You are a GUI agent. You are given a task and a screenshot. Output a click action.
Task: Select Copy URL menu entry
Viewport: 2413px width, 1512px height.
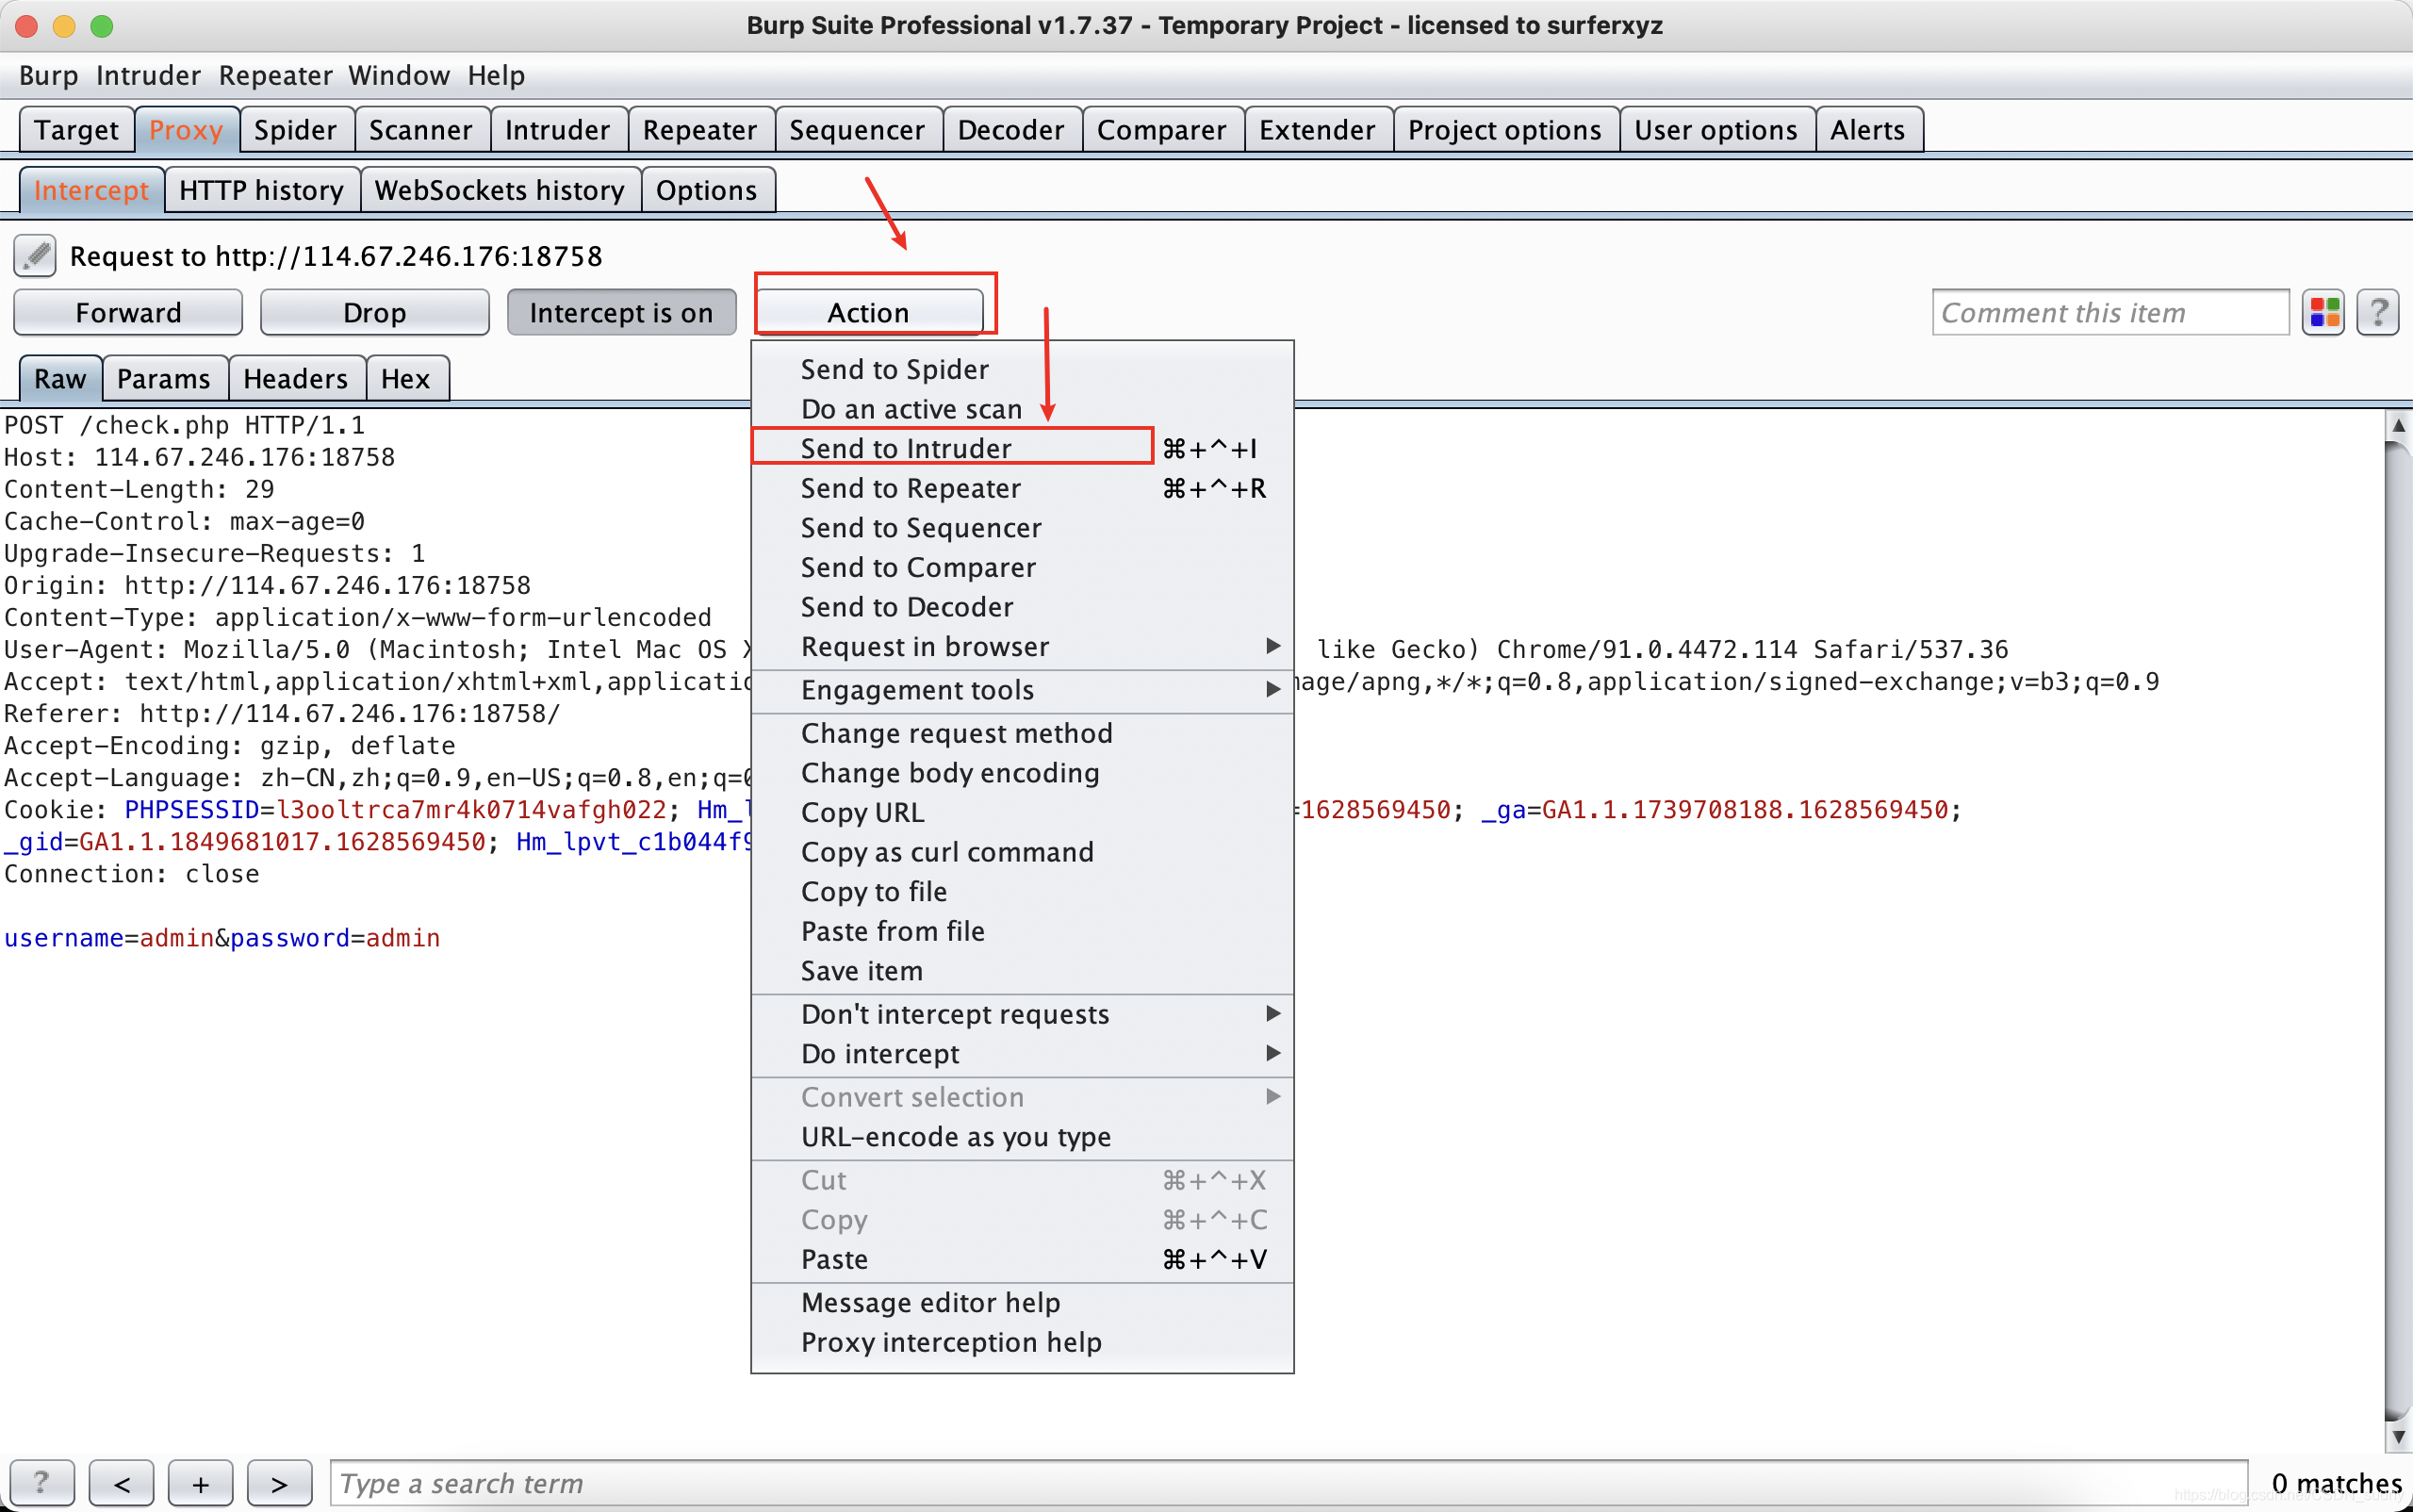(1021, 813)
